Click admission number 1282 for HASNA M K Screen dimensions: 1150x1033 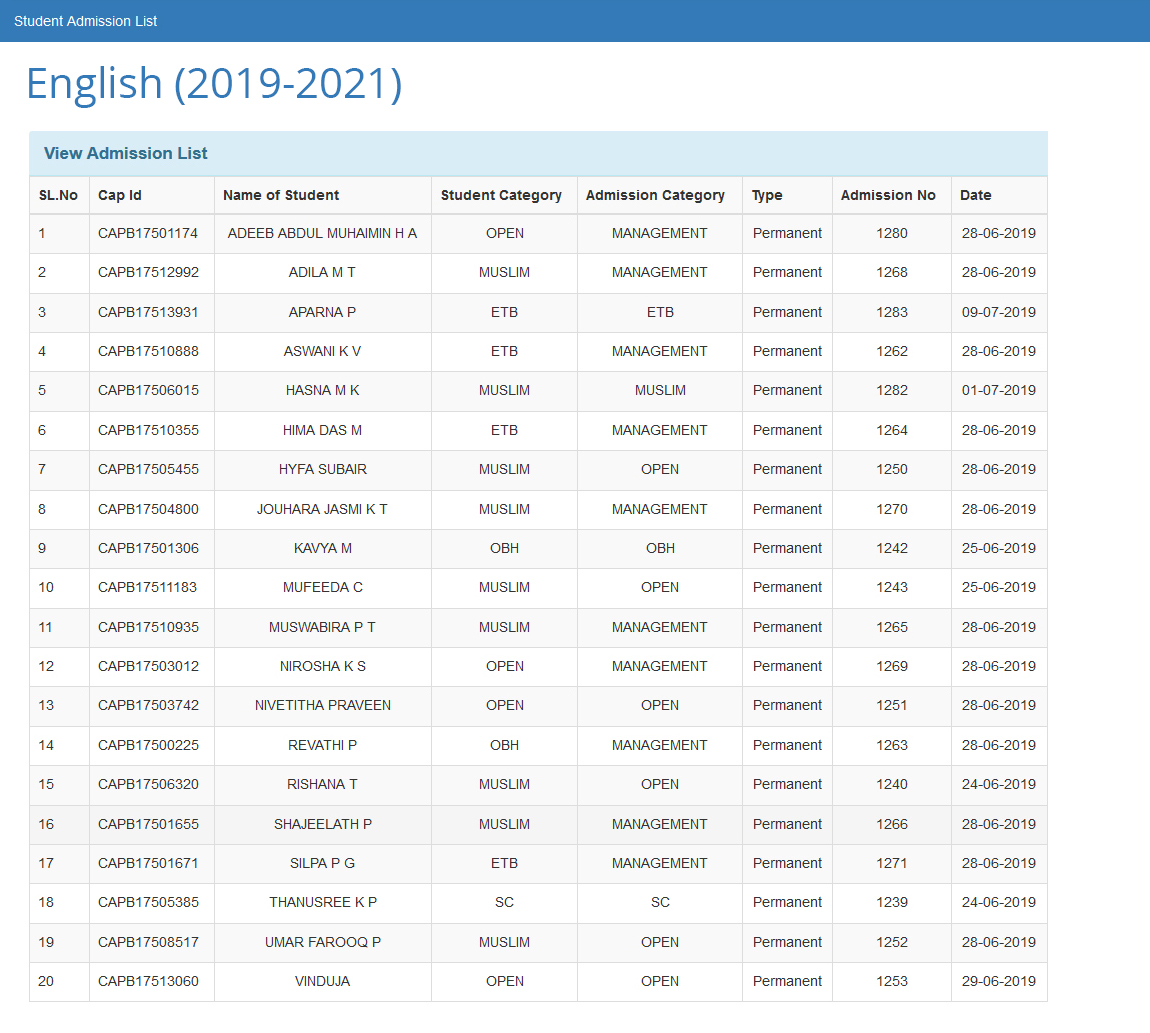pos(891,390)
